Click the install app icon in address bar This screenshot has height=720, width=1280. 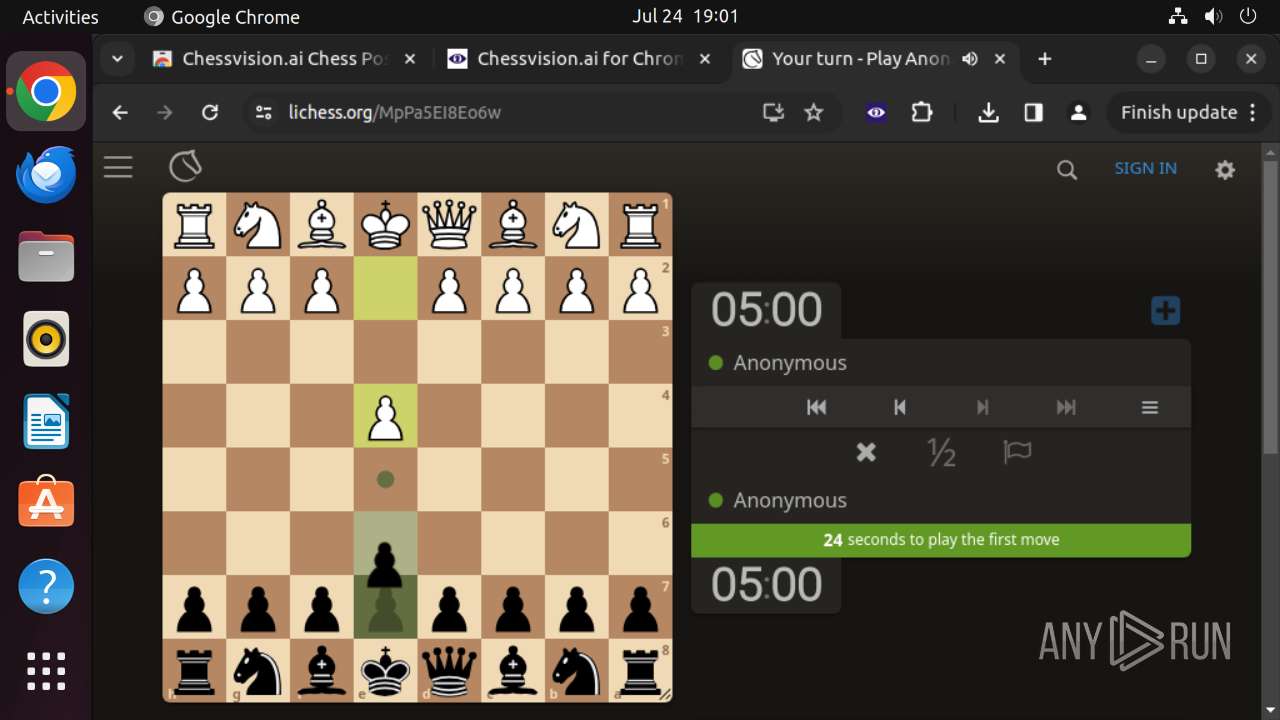tap(773, 113)
